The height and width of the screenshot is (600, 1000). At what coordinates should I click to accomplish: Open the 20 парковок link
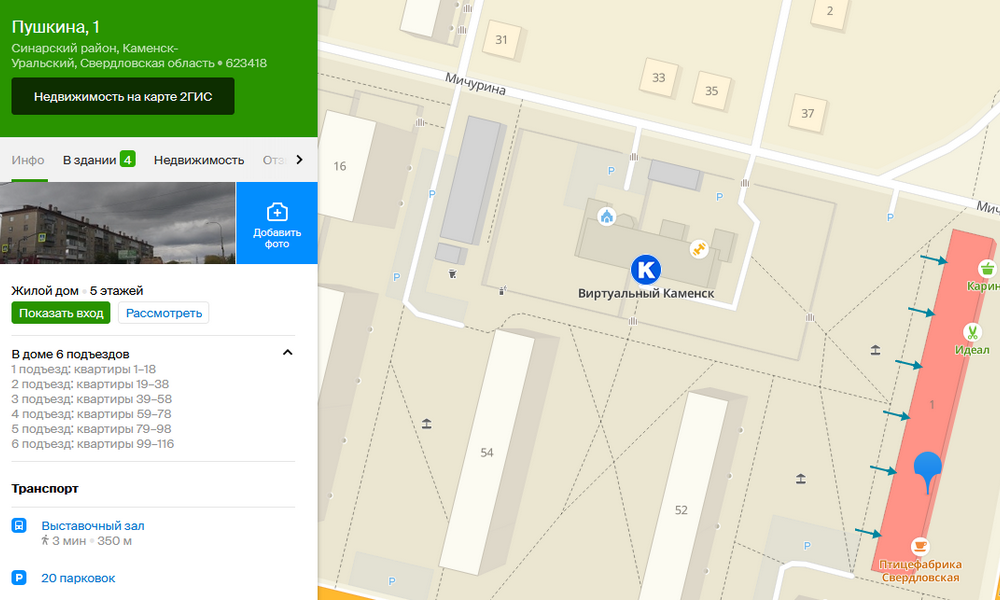click(78, 578)
